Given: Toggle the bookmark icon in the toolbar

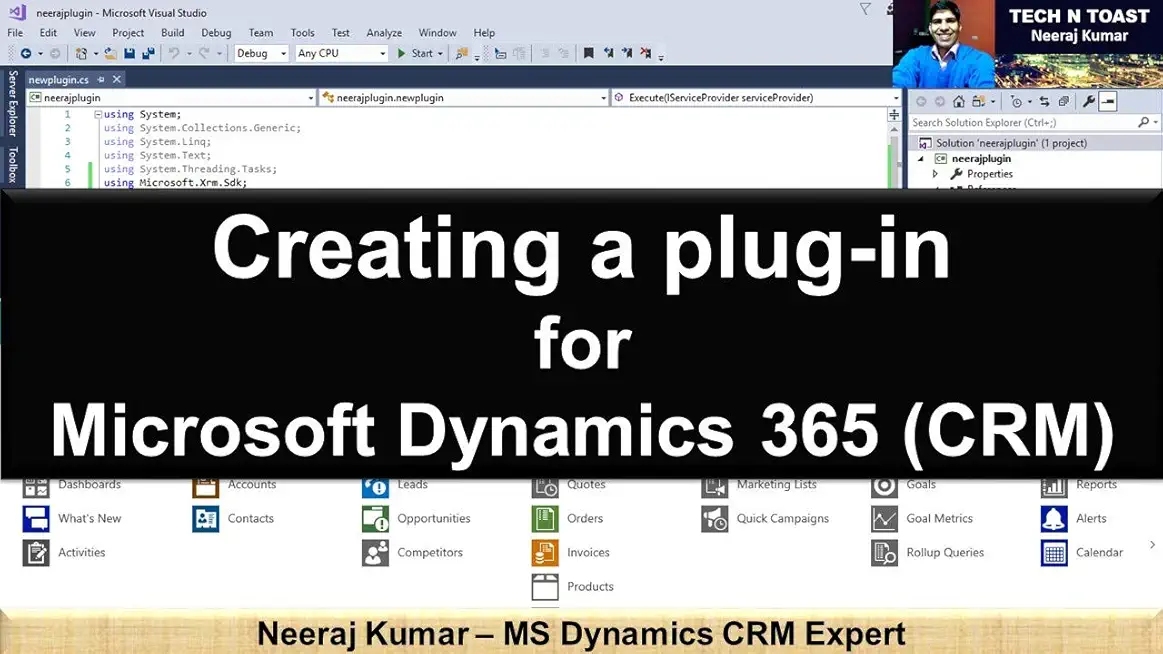Looking at the screenshot, I should coord(588,54).
